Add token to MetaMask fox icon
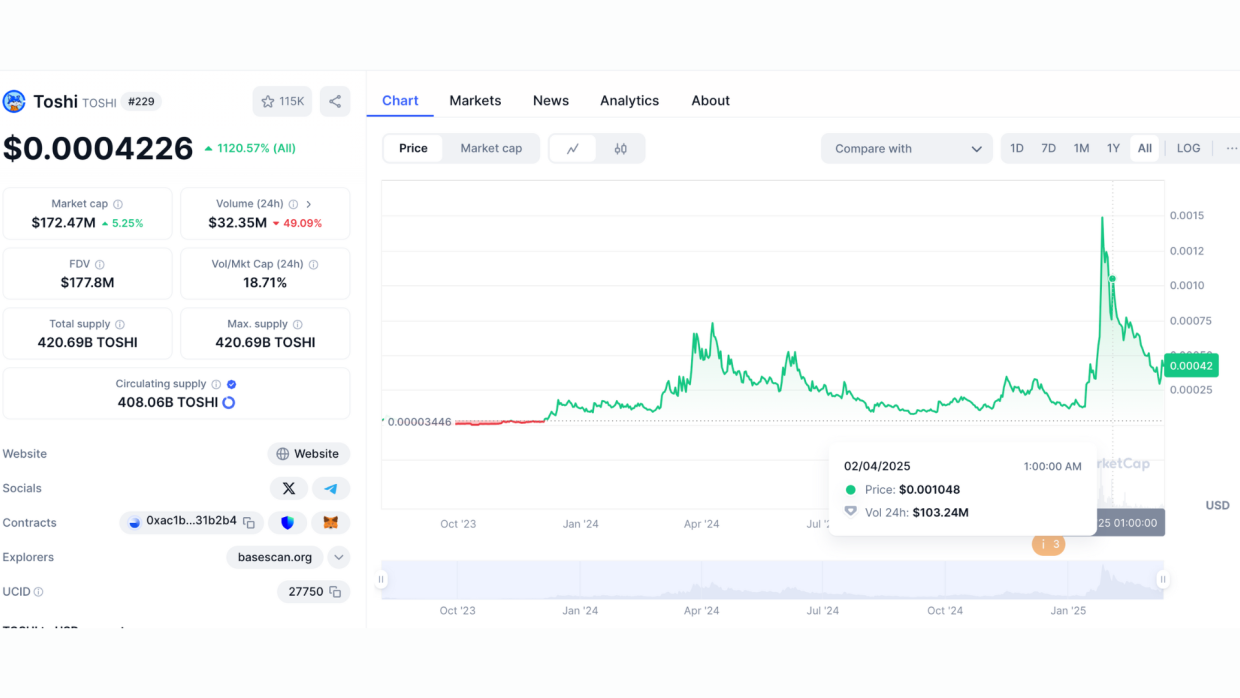1240x698 pixels. point(330,522)
